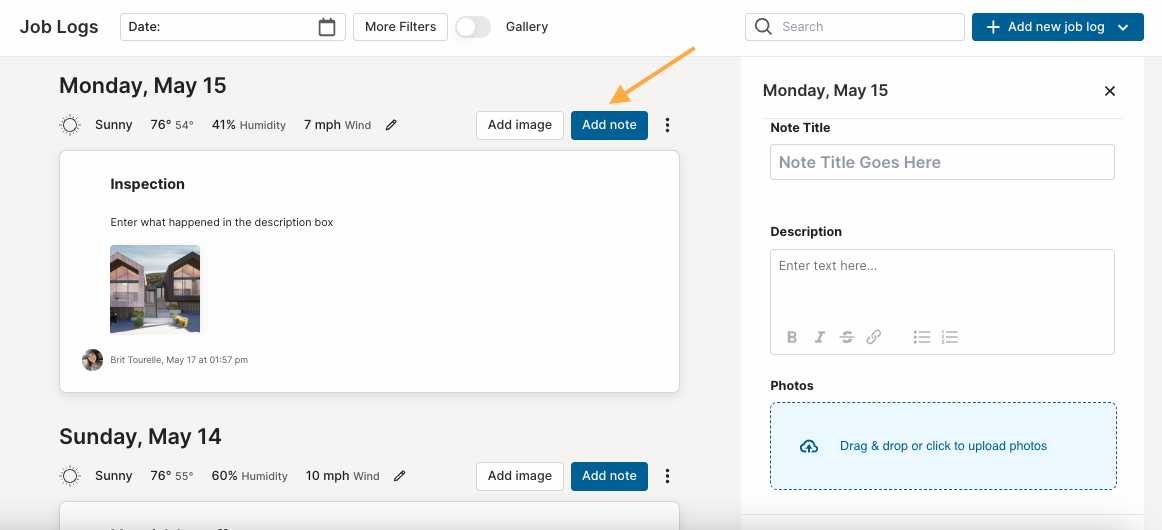Open Add new job log dropdown arrow
Image resolution: width=1162 pixels, height=530 pixels.
(x=1123, y=27)
